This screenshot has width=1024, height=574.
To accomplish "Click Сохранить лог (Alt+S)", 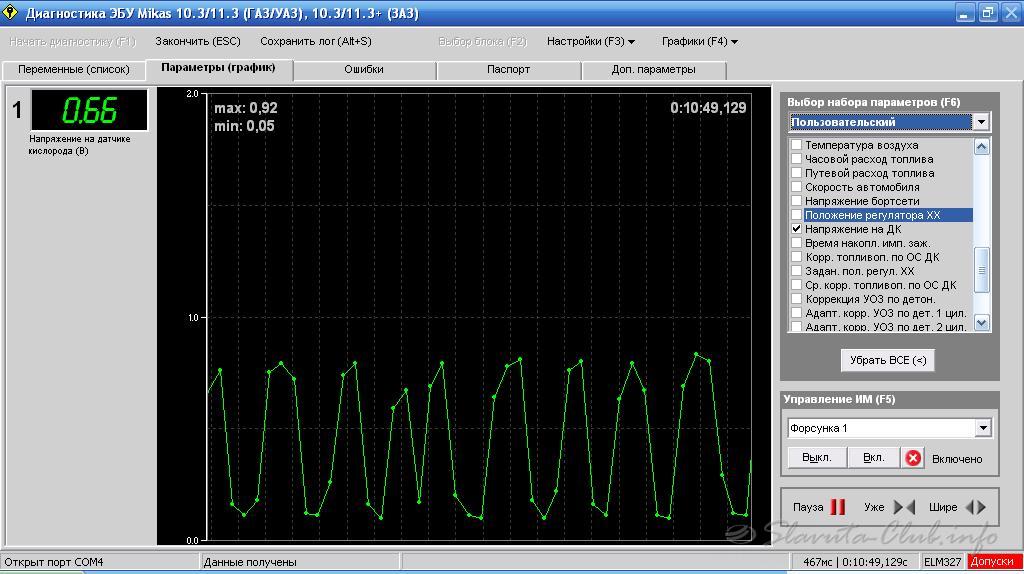I will 315,41.
